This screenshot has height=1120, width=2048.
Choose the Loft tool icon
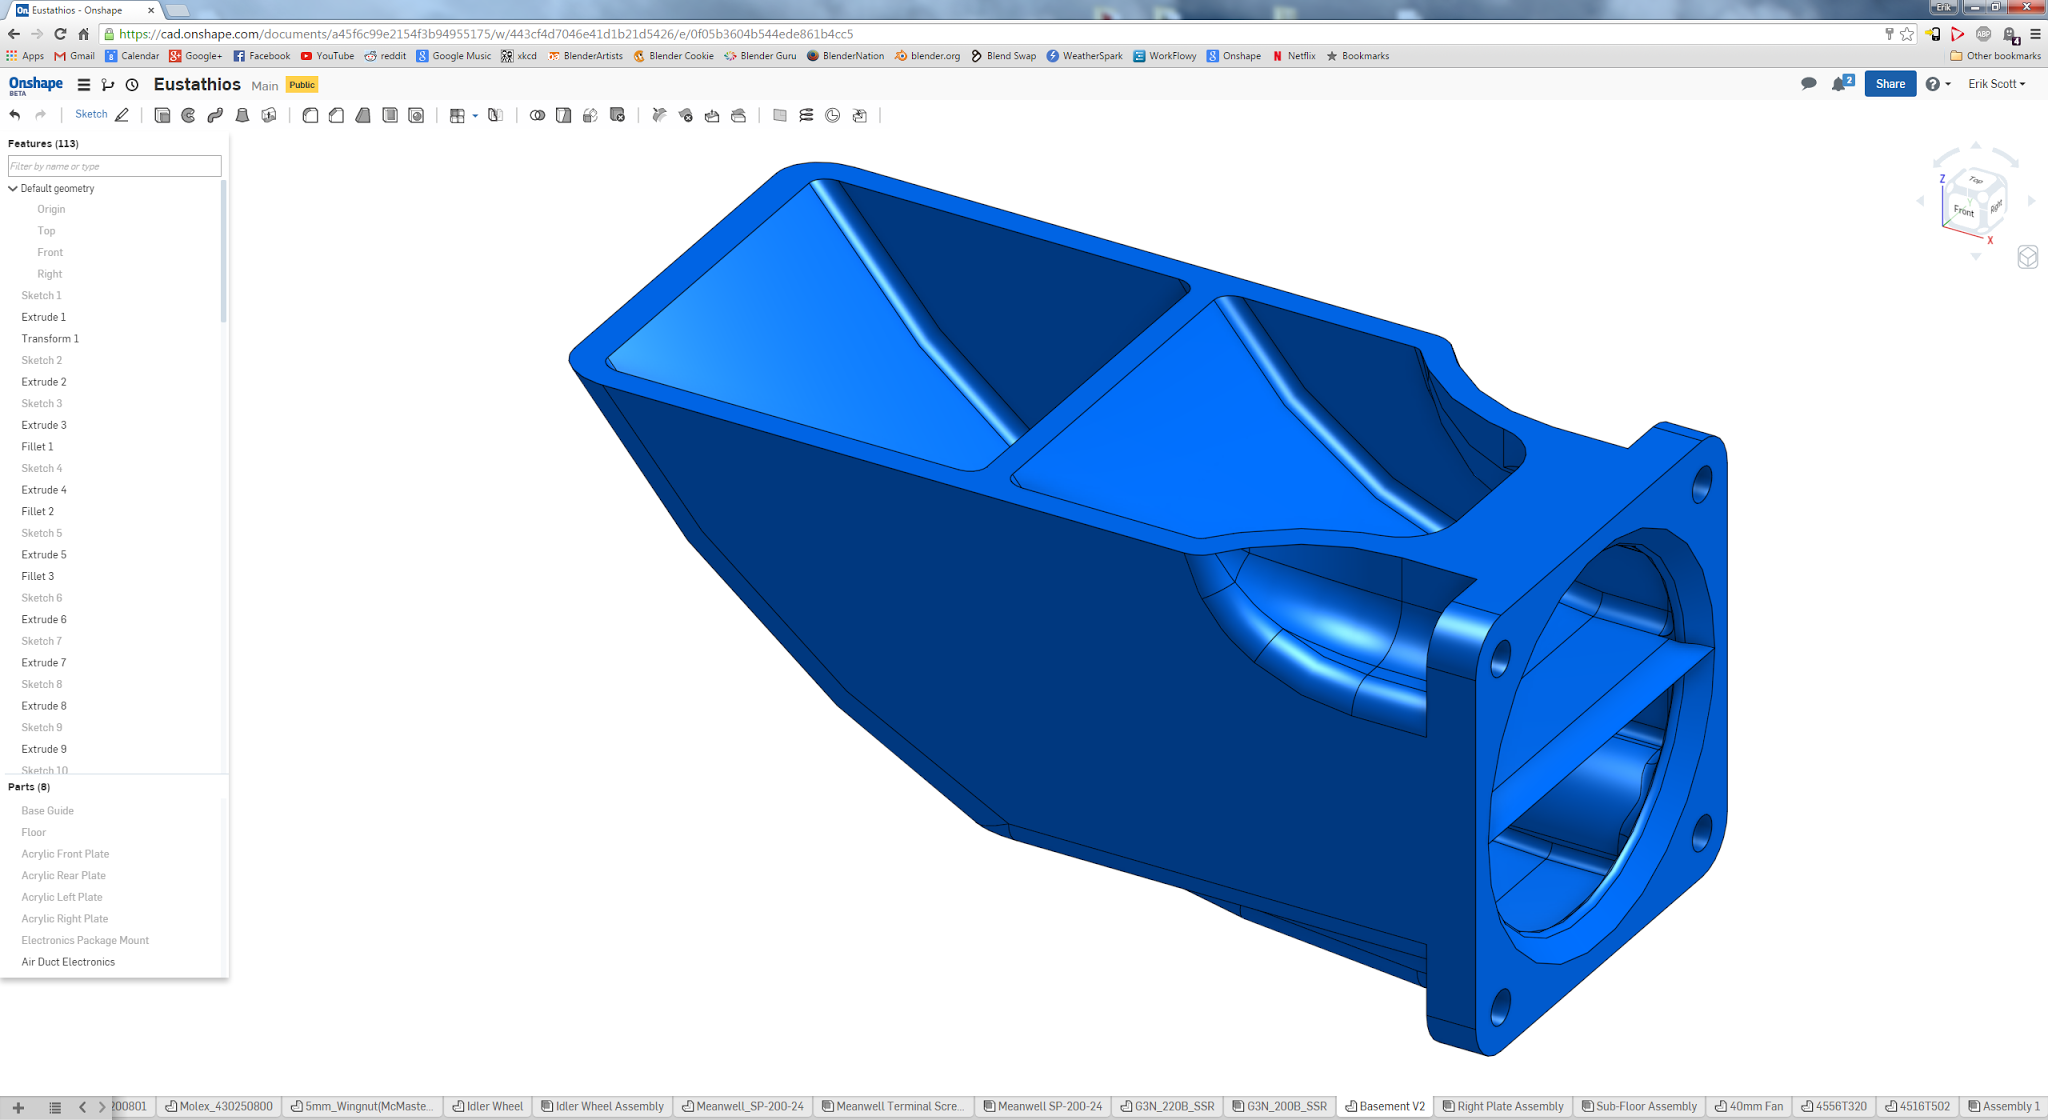242,116
